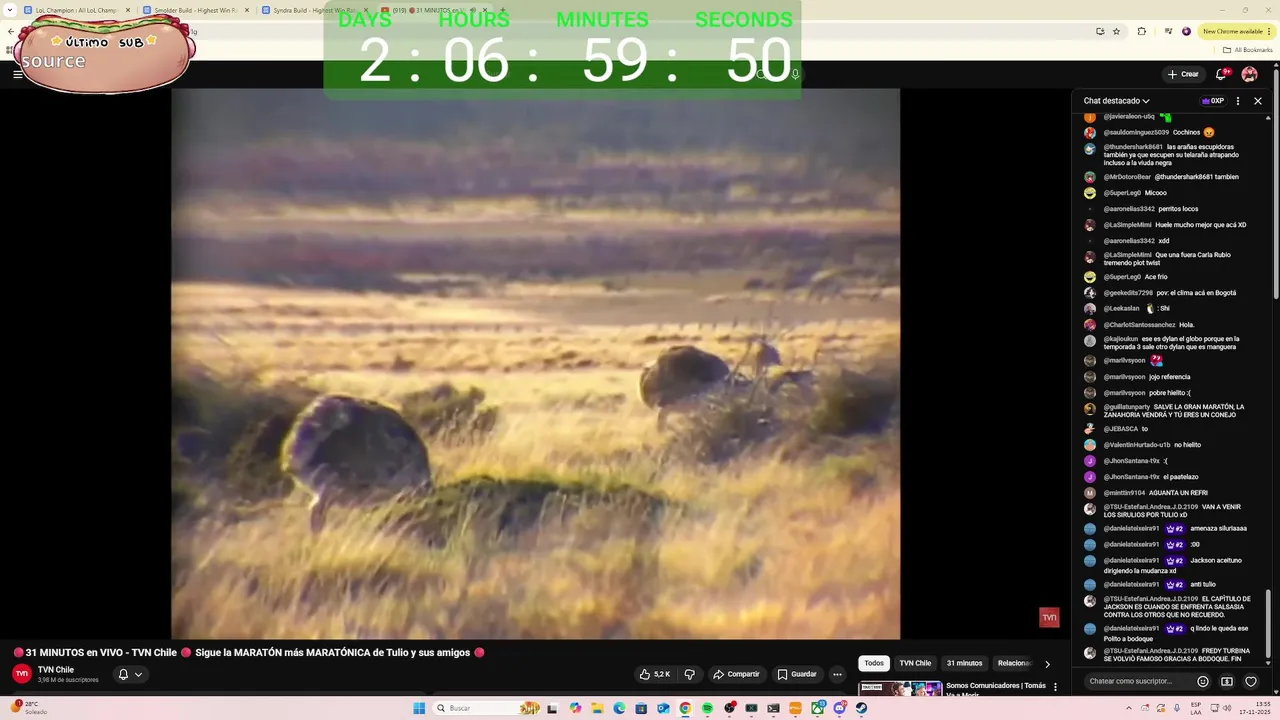
Task: Click the video player to pause
Action: (x=535, y=363)
